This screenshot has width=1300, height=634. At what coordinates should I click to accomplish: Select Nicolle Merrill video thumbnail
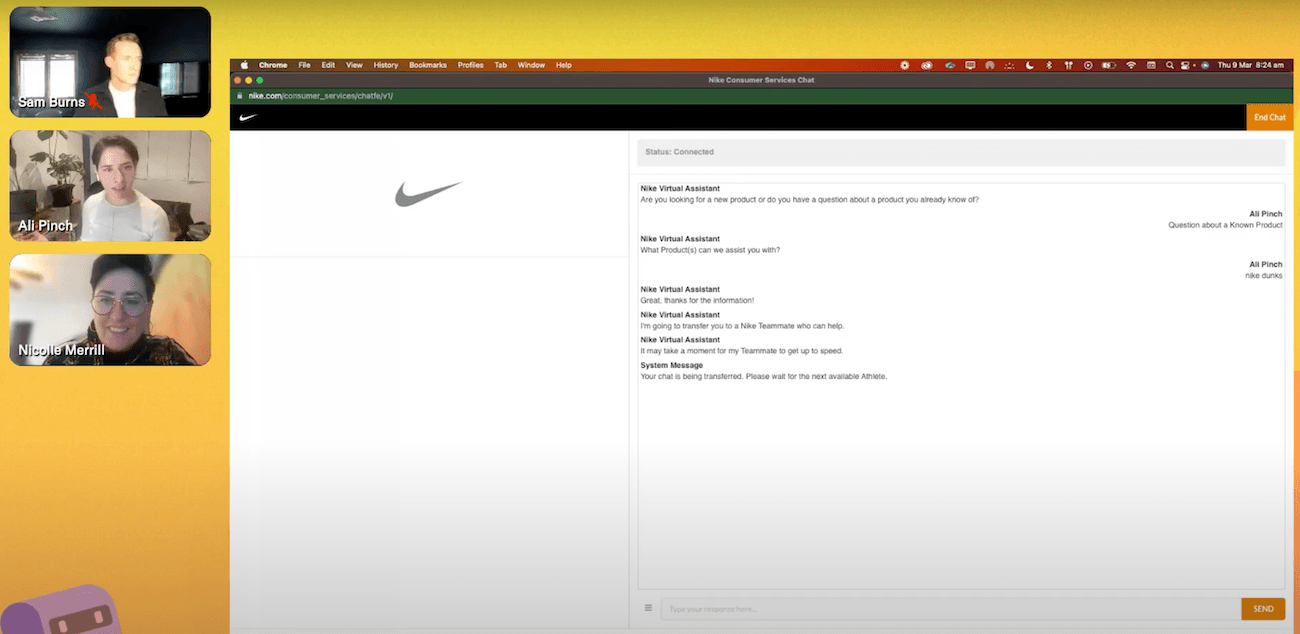pyautogui.click(x=110, y=309)
